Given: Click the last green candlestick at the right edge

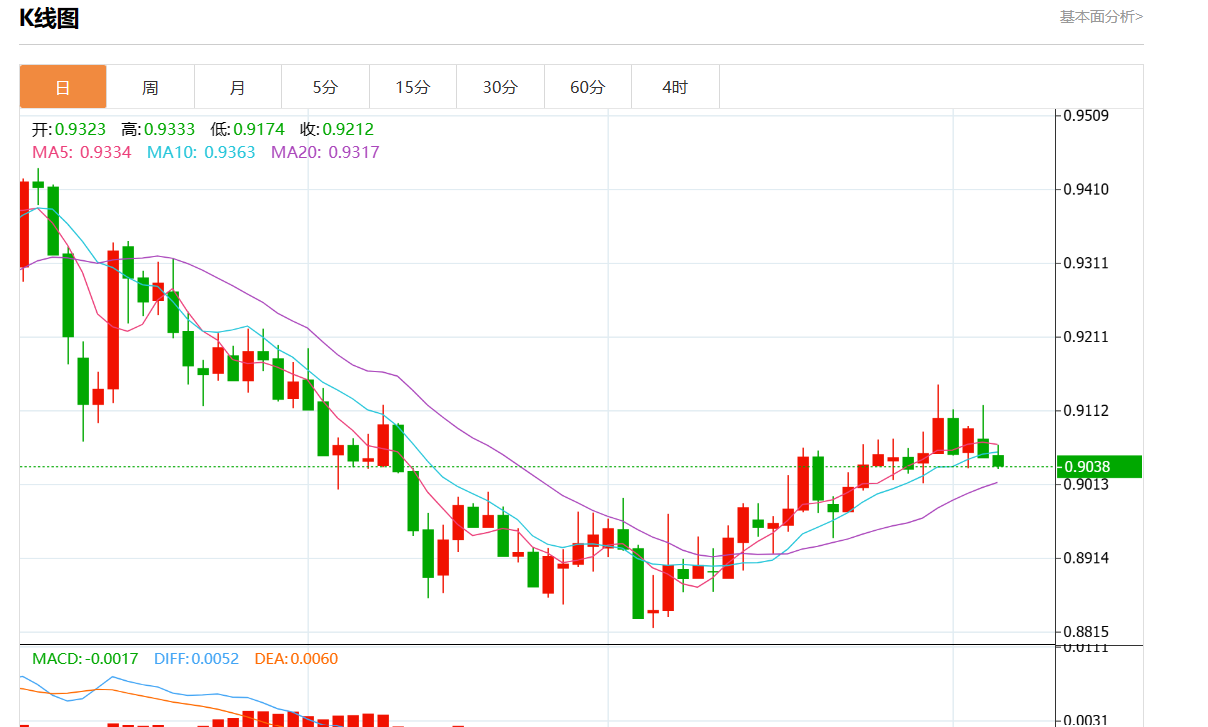Looking at the screenshot, I should pyautogui.click(x=998, y=460).
